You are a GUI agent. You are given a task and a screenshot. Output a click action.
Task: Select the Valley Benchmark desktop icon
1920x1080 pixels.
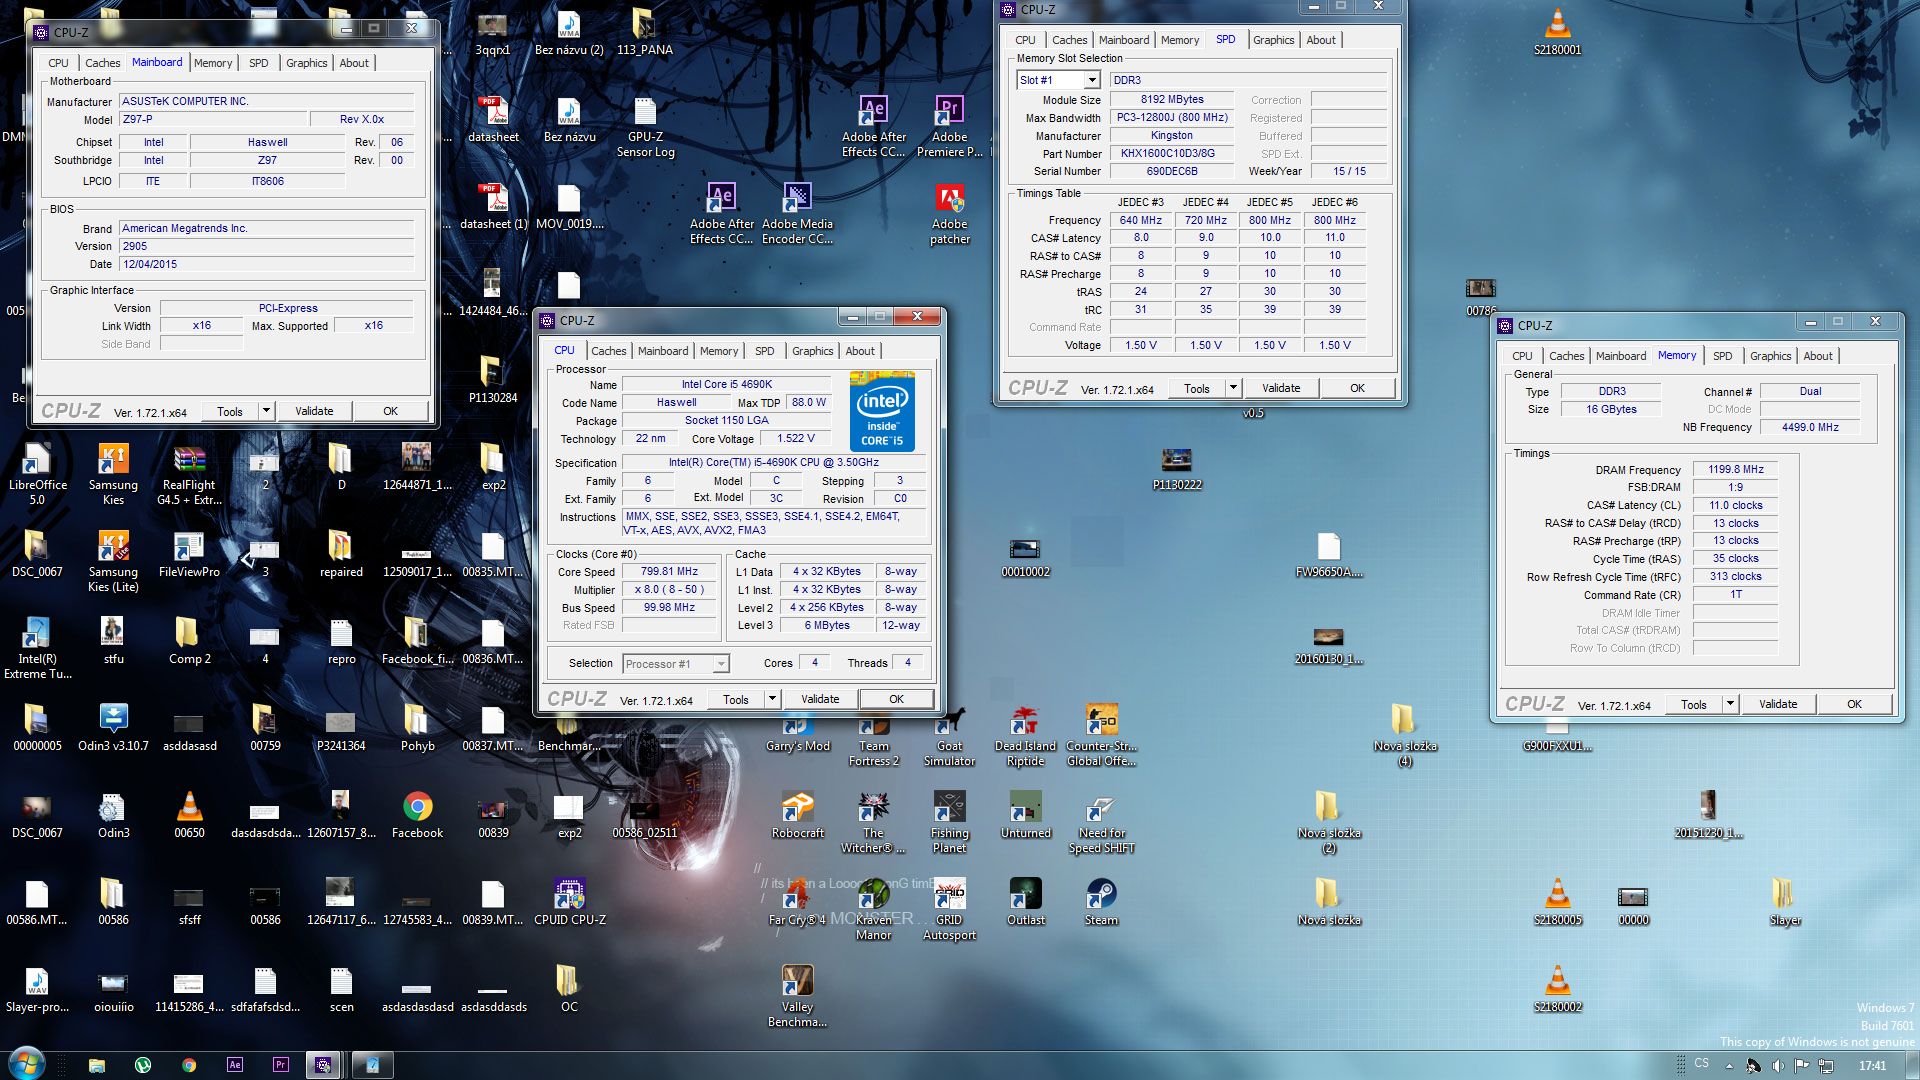point(797,996)
